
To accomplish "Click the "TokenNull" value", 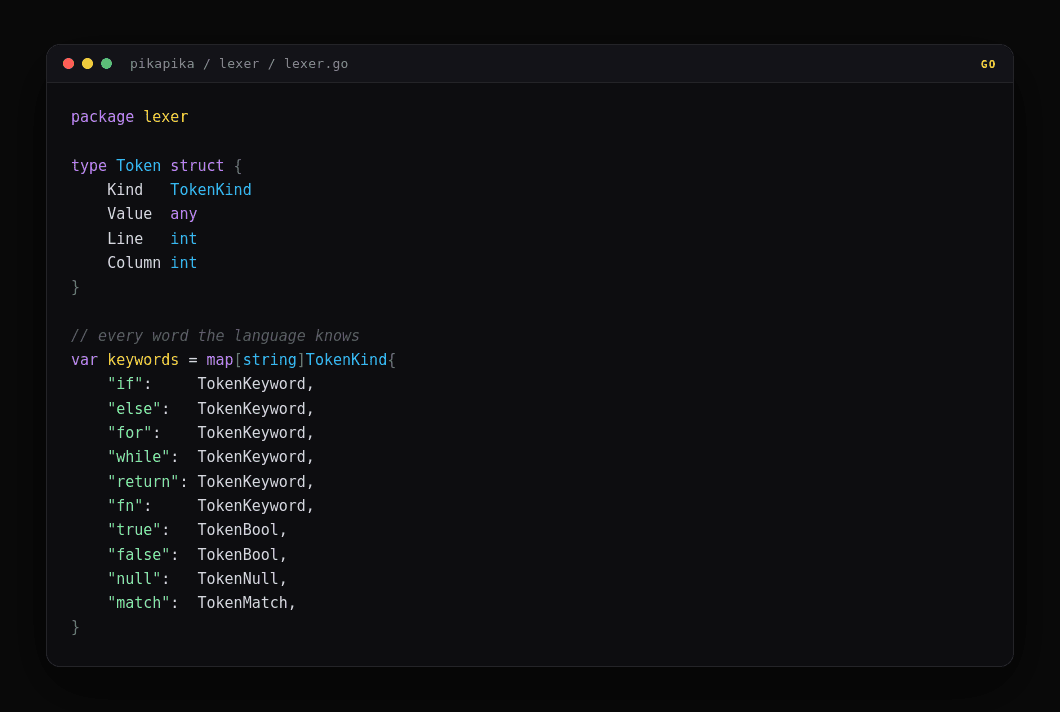I will [x=238, y=579].
